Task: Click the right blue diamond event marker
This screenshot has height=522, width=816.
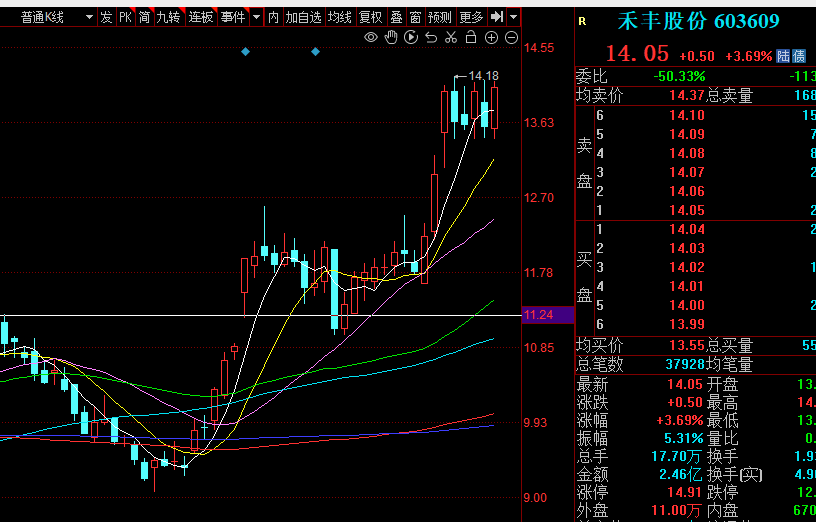Action: 315,52
